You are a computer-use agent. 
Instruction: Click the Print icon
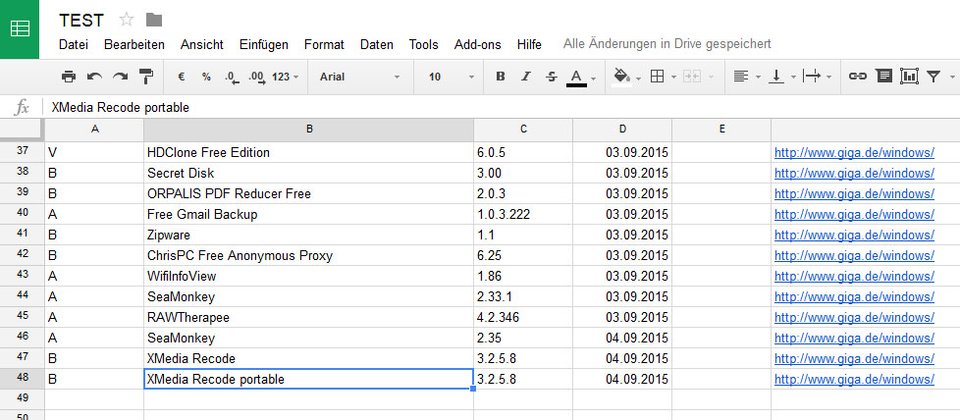click(x=69, y=77)
